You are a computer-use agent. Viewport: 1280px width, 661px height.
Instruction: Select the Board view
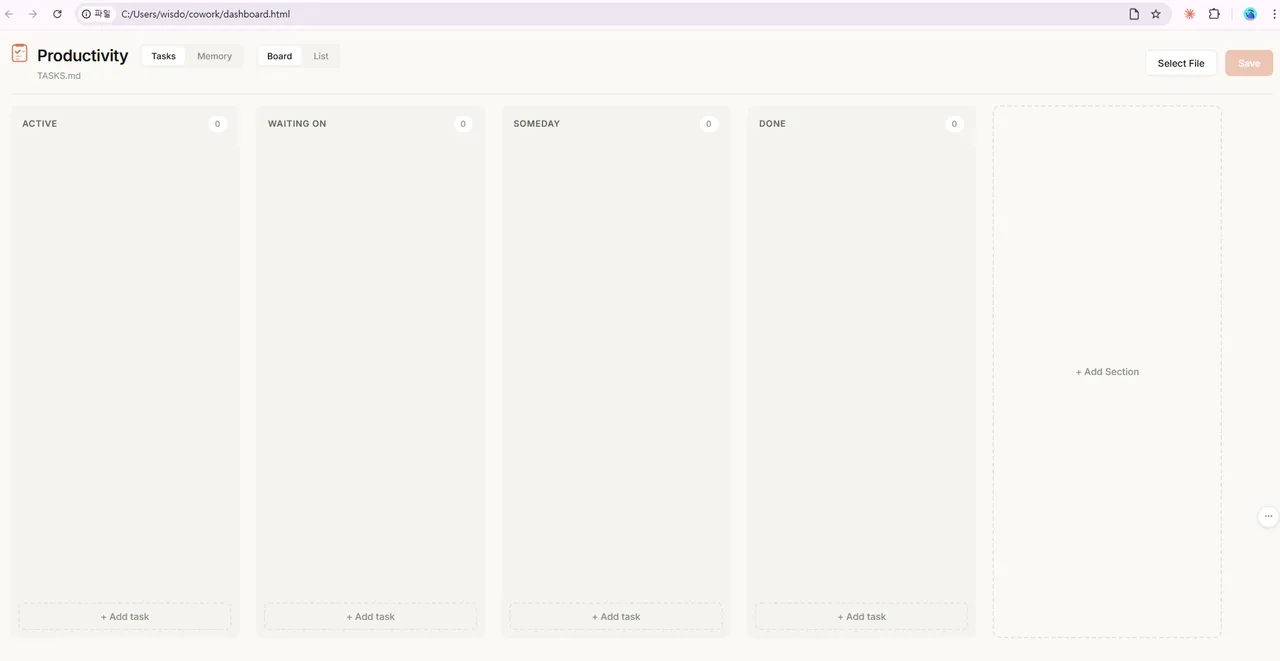tap(279, 56)
